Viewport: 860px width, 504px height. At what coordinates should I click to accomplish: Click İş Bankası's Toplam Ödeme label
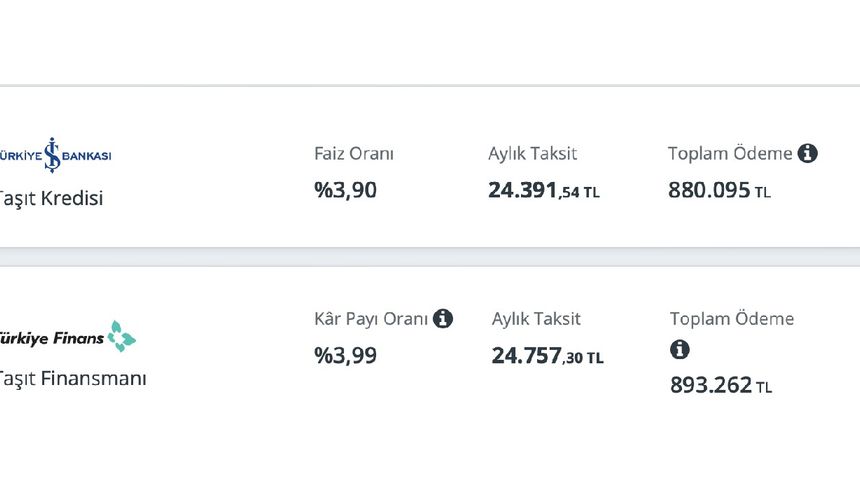coord(730,154)
